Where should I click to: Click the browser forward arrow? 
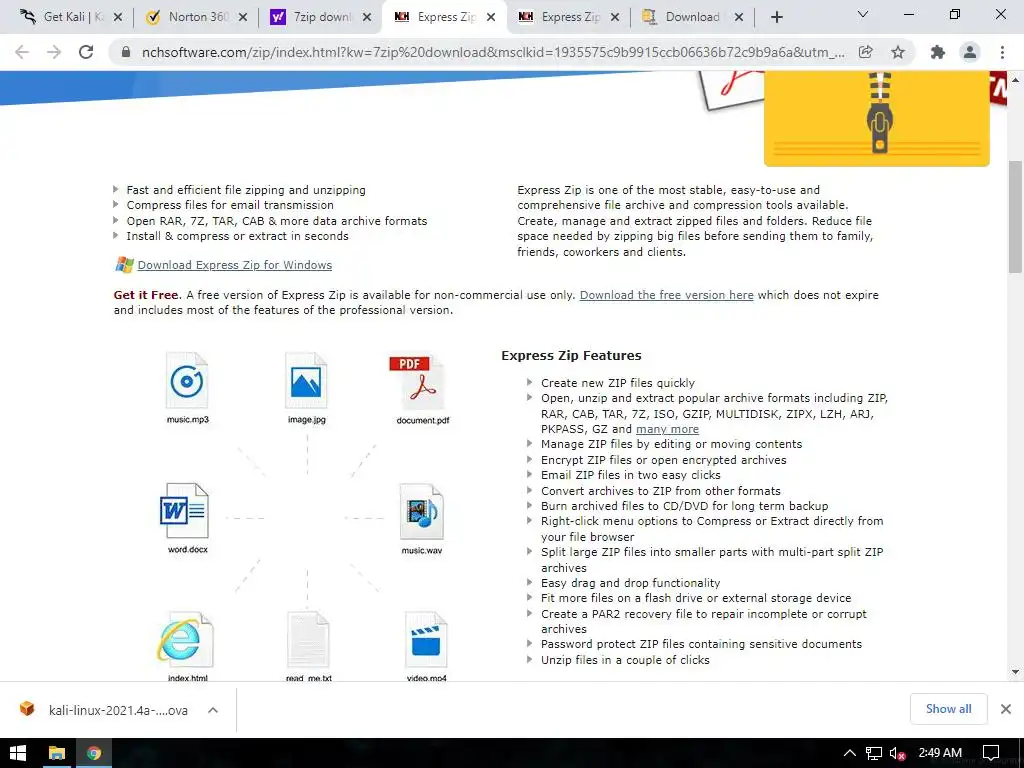click(x=54, y=52)
